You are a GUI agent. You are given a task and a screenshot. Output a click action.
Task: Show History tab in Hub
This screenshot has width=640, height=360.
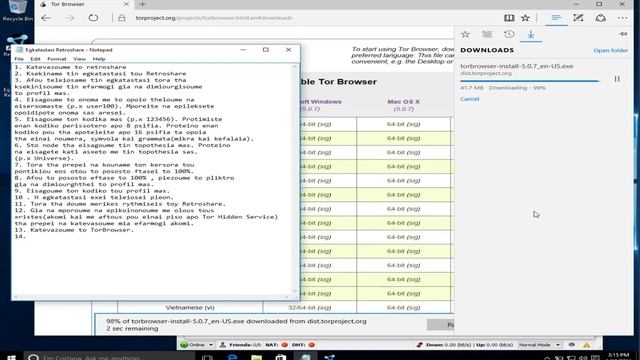coord(509,34)
